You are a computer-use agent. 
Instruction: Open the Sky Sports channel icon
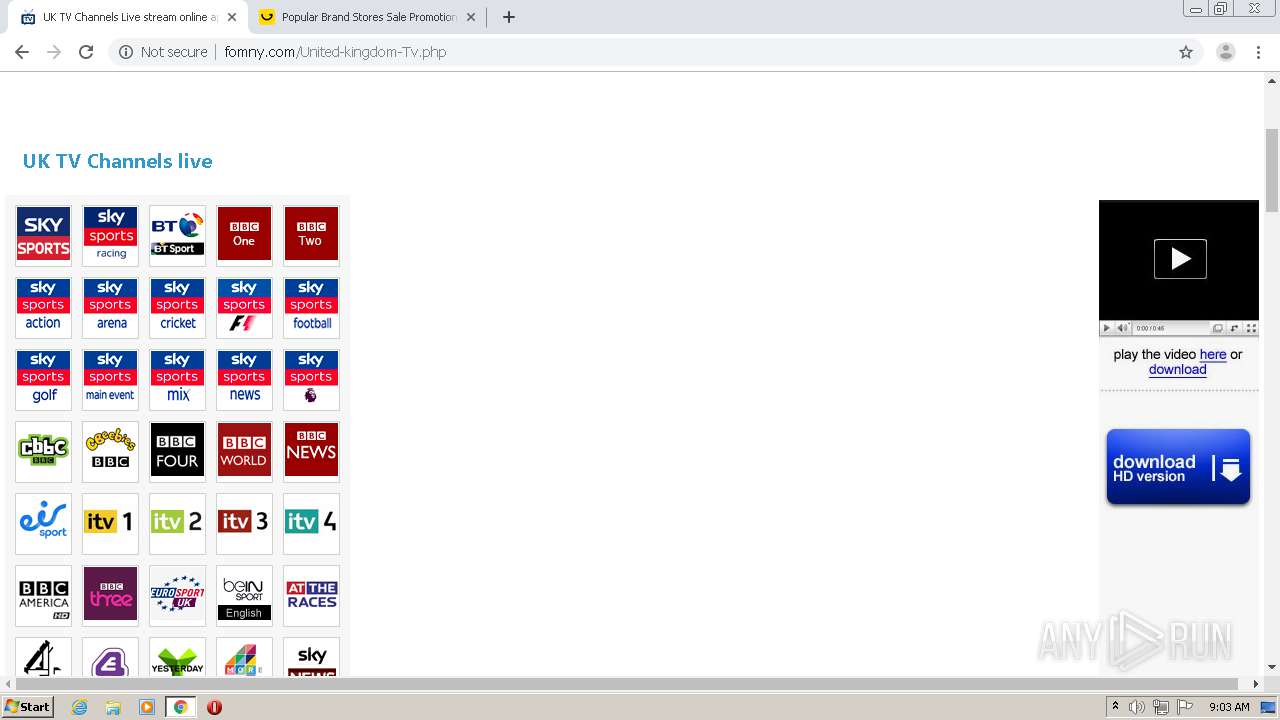(43, 235)
